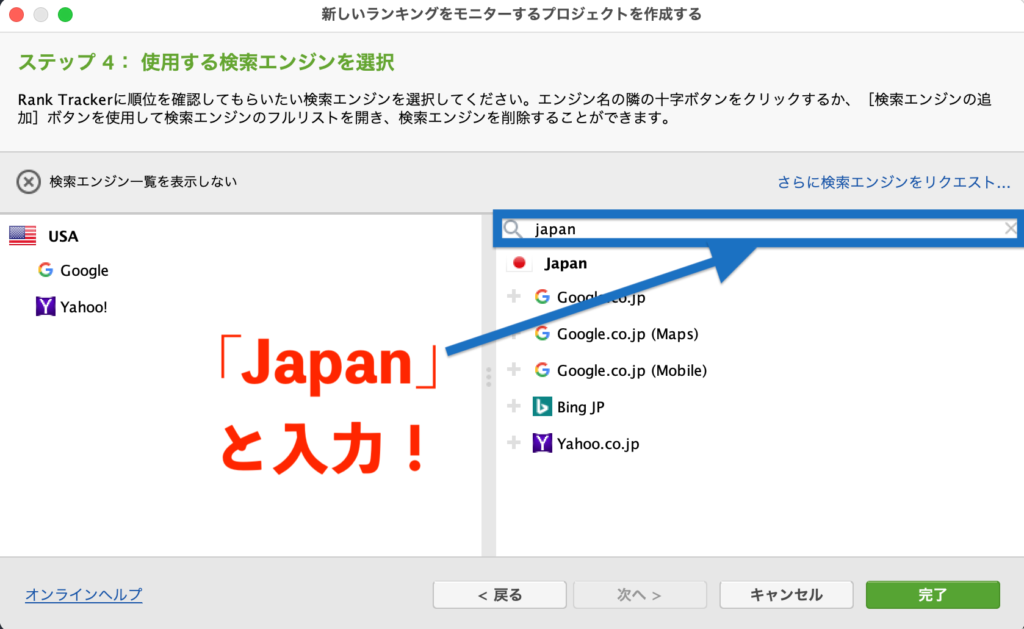Click the Bing JP logo icon
Screen dimensions: 1024x629
click(542, 406)
